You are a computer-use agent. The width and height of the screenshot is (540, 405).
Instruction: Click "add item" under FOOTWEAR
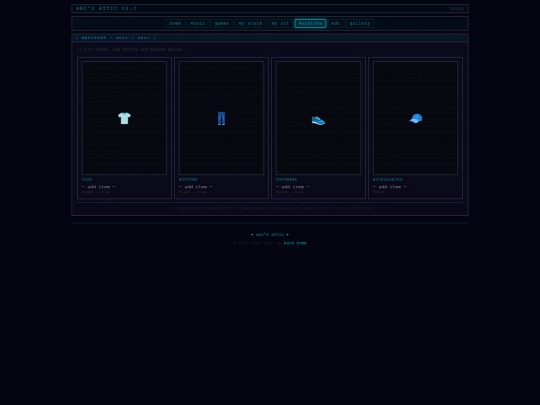coord(293,187)
